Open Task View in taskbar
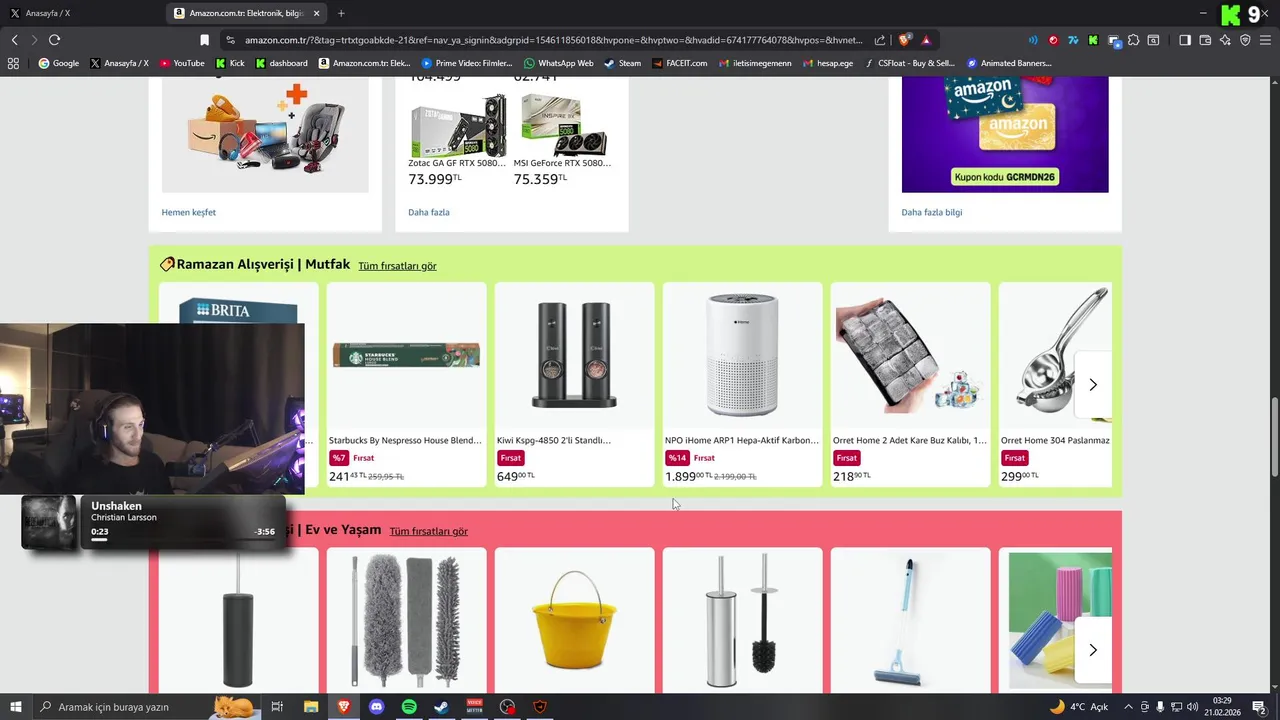Screen dimensions: 1280x720 (x=277, y=707)
